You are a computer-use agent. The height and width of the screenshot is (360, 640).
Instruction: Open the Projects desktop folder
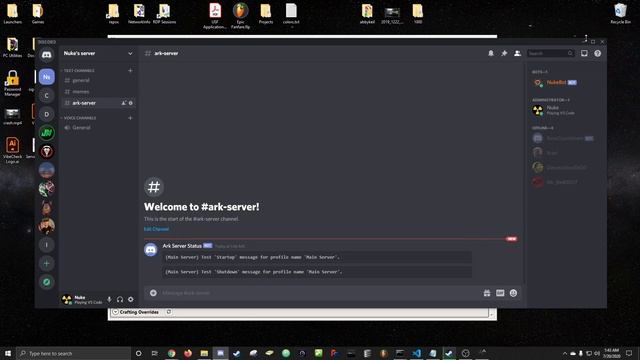(x=266, y=14)
